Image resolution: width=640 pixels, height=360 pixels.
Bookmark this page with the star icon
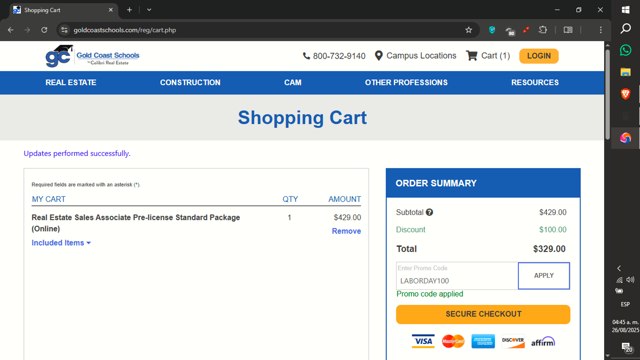point(469,30)
